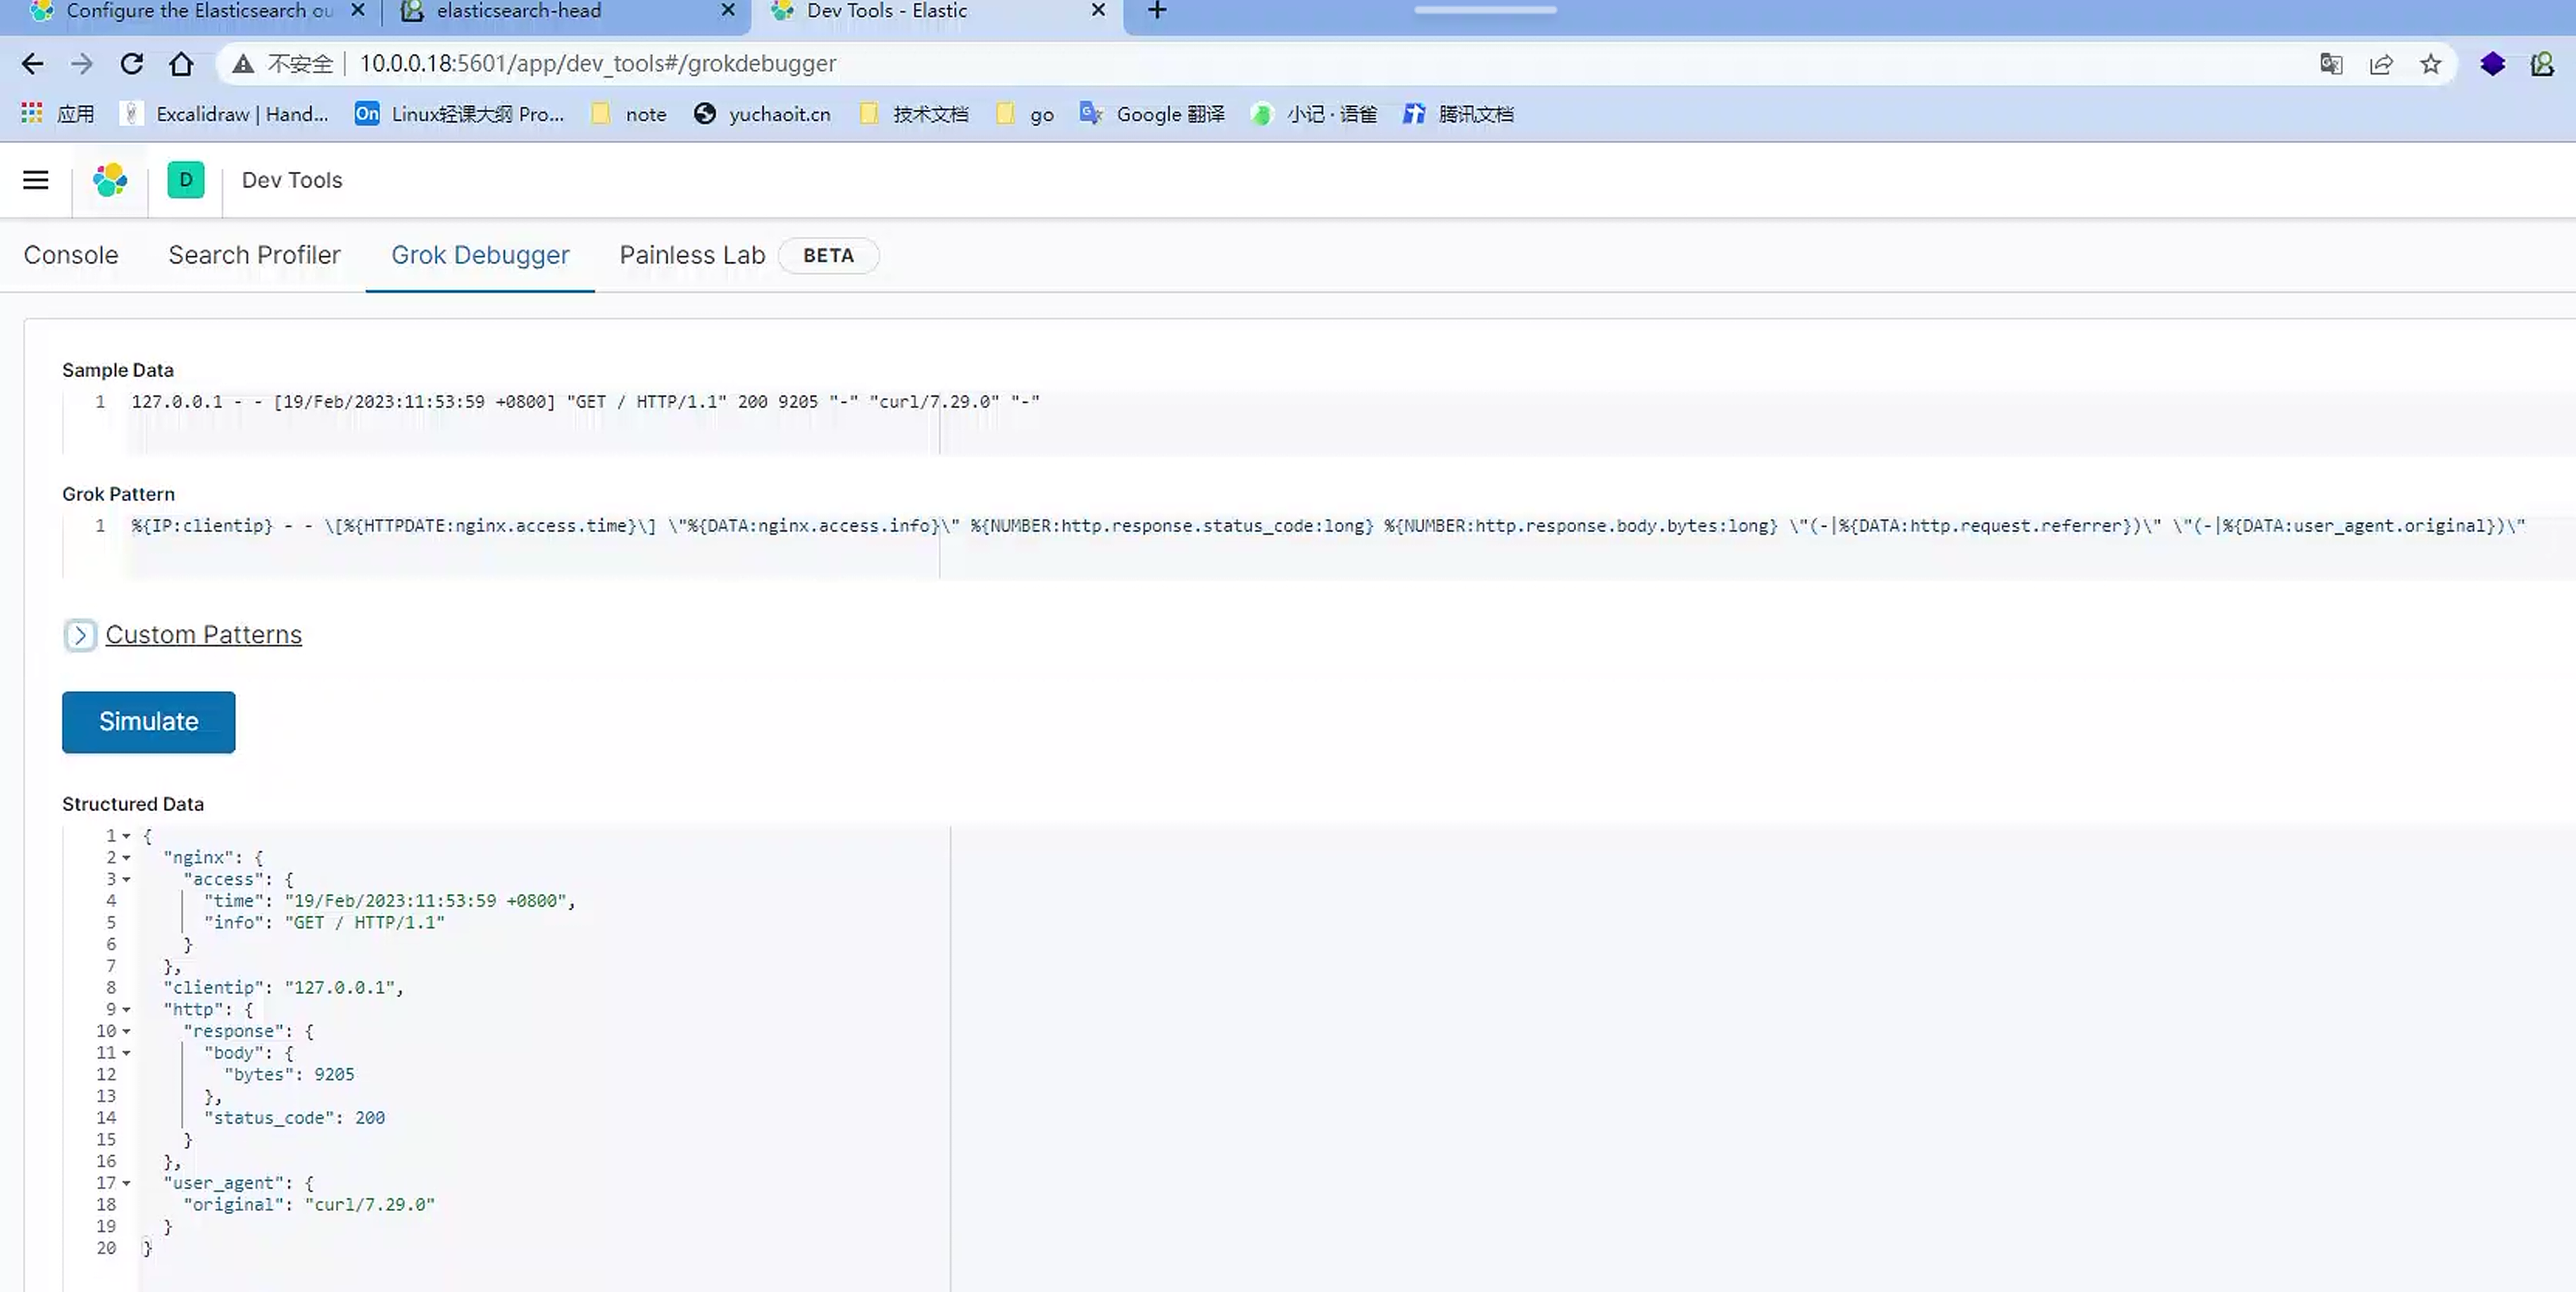Click the Custom Patterns link
Viewport: 2576px width, 1292px height.
click(x=203, y=635)
